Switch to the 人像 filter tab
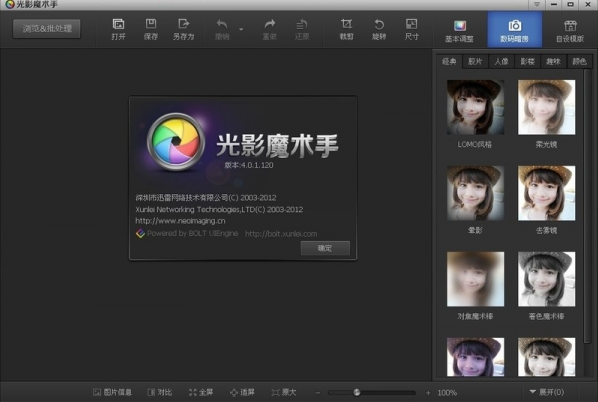 click(x=501, y=61)
